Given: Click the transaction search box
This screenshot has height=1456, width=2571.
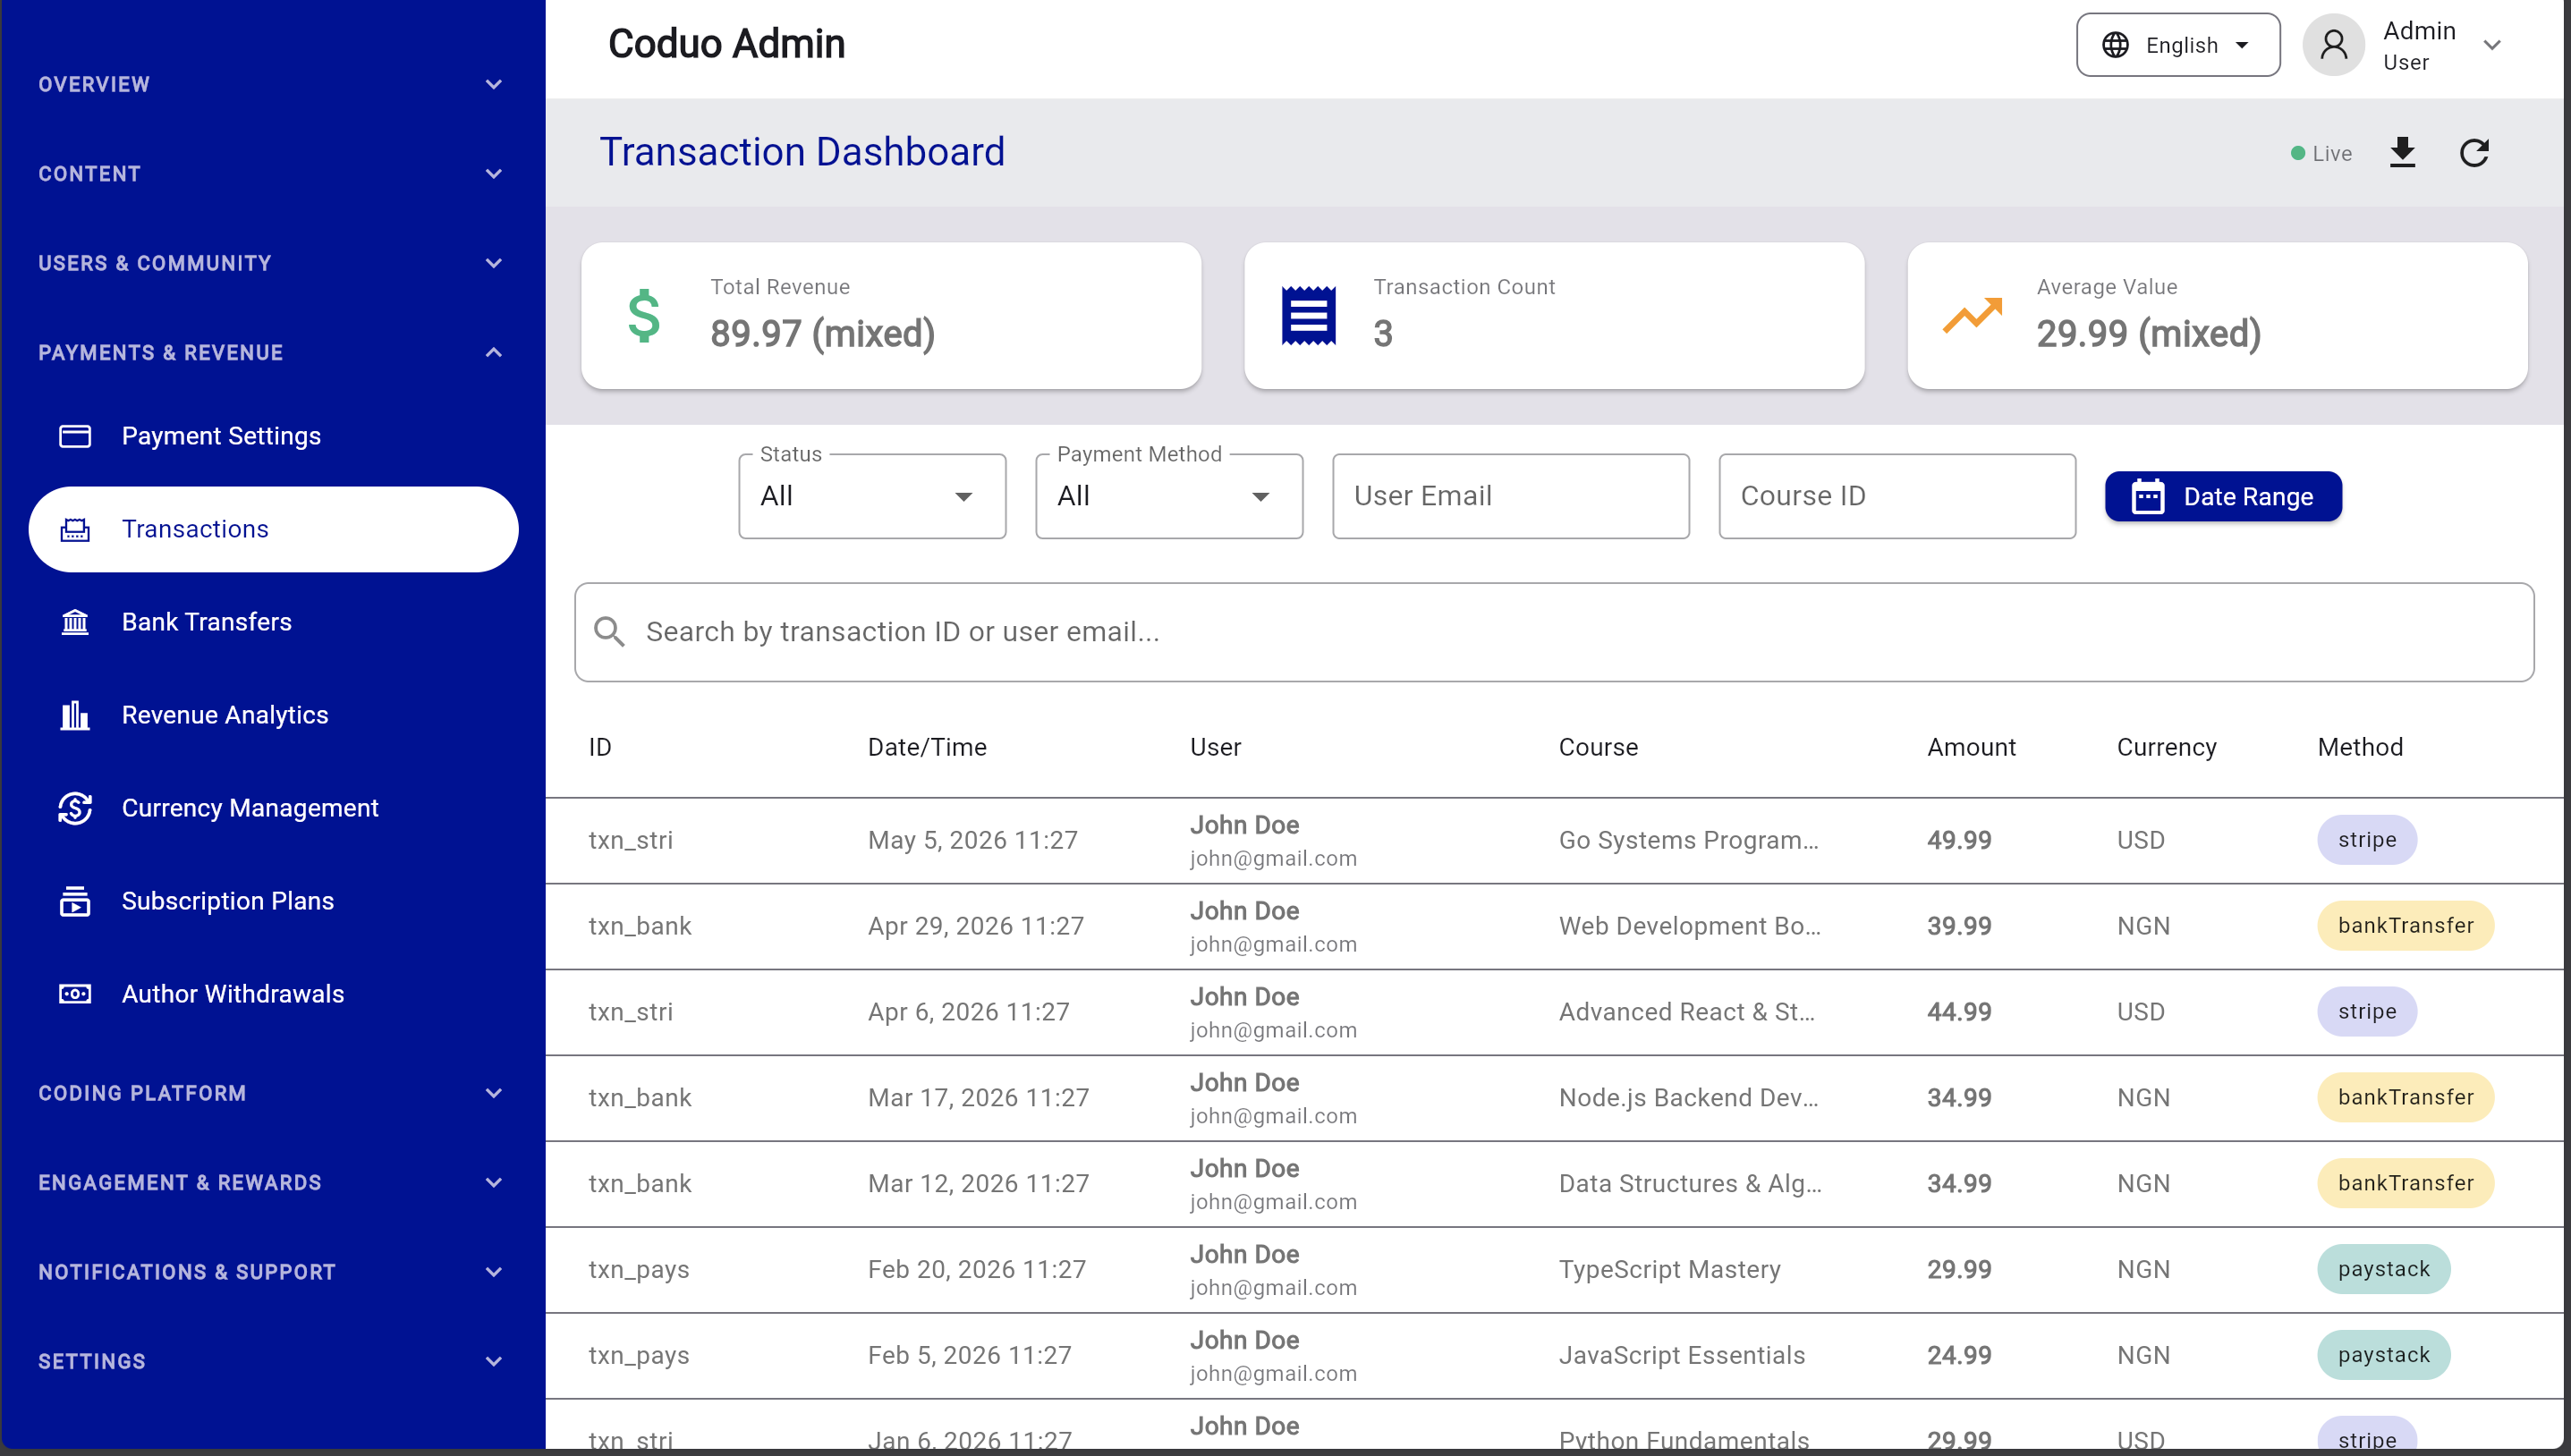Looking at the screenshot, I should 1554,632.
